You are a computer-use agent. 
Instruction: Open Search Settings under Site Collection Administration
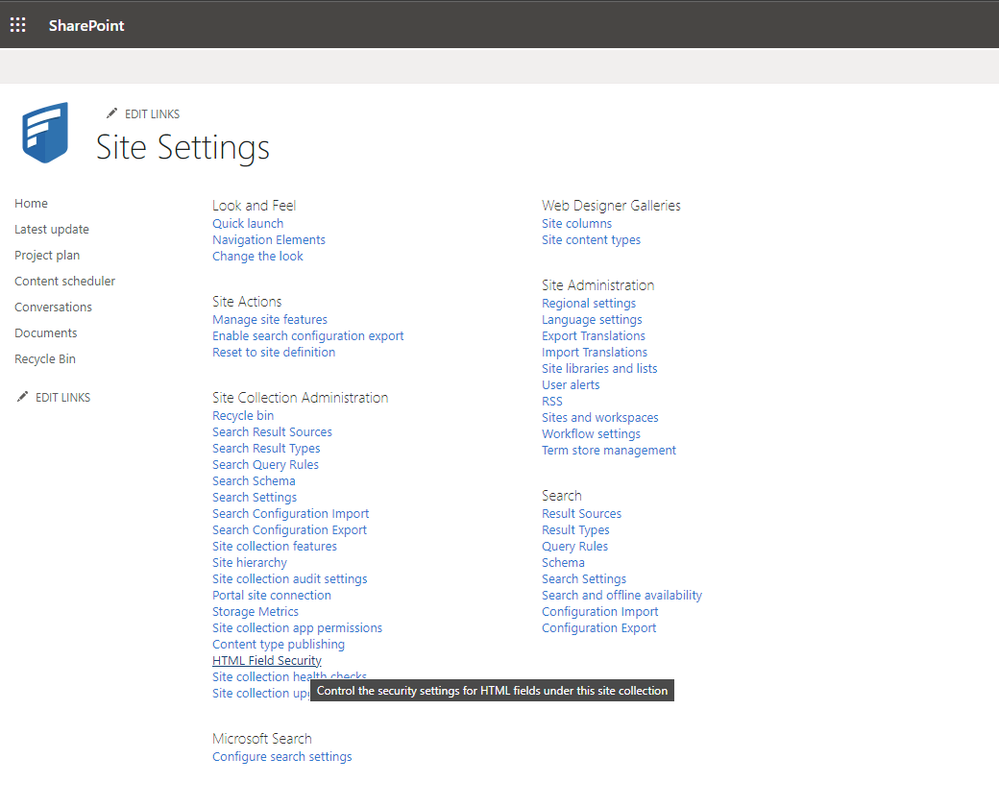click(255, 497)
